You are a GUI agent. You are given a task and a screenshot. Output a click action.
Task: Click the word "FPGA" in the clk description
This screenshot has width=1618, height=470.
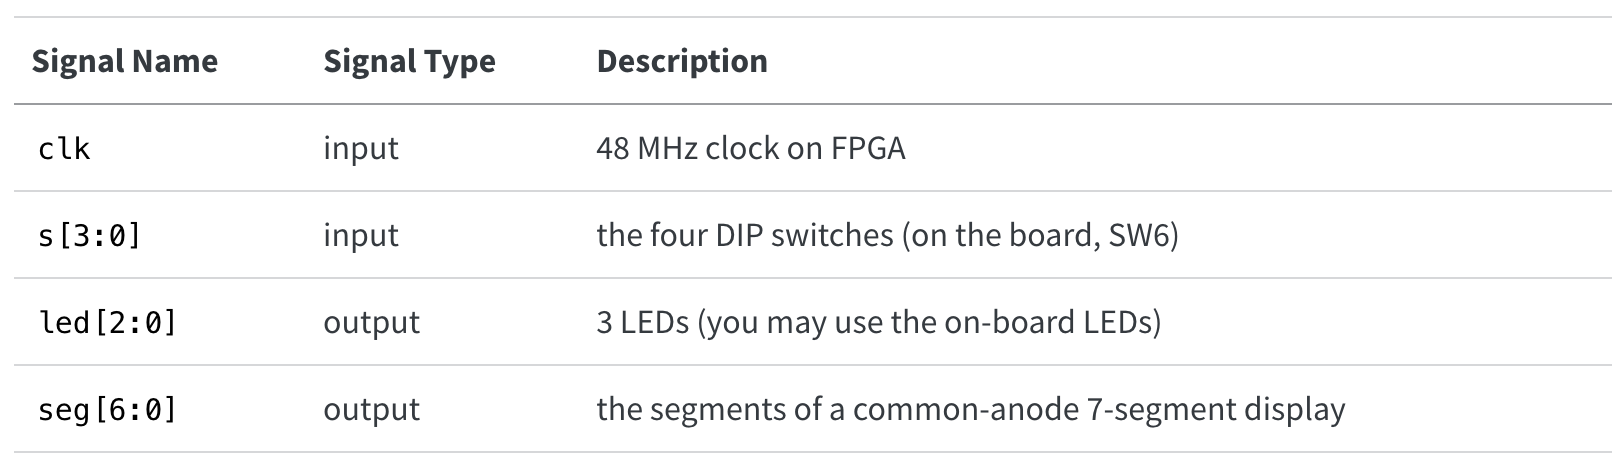point(868,149)
